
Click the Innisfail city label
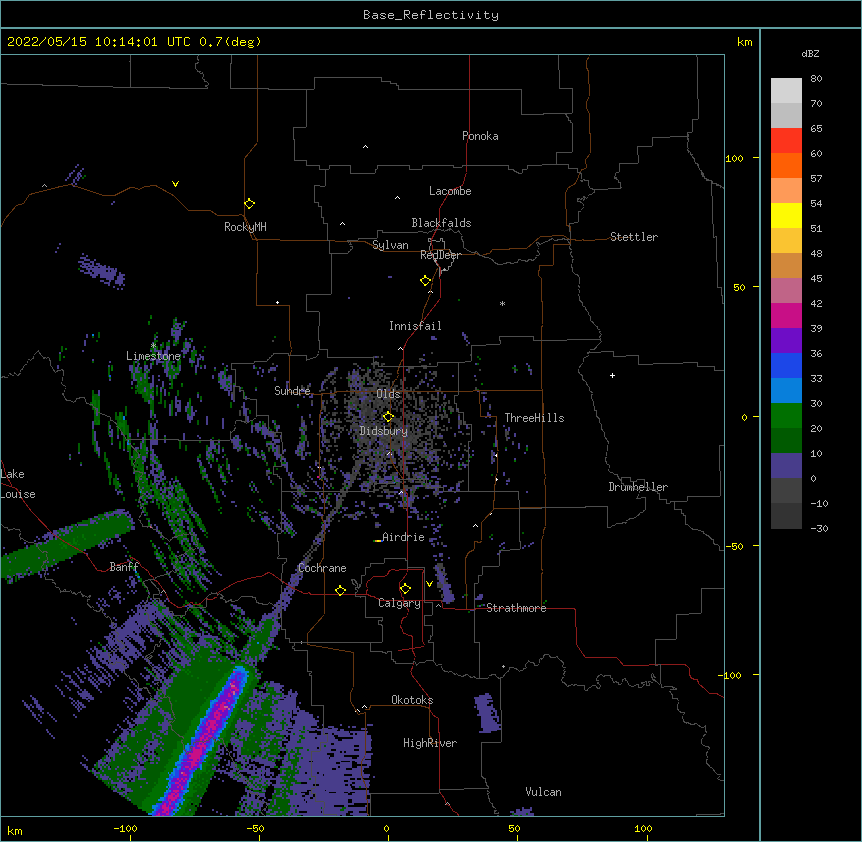point(415,326)
